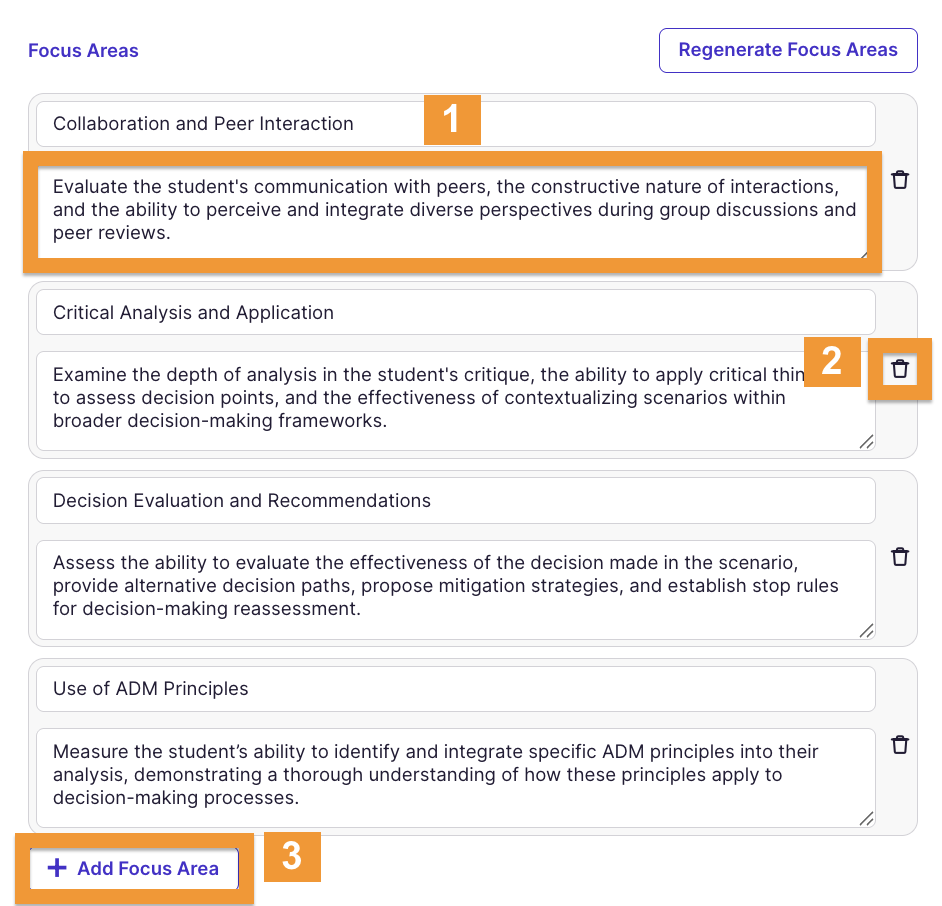The width and height of the screenshot is (942, 906).
Task: Delete the Use of ADM Principles focus area
Action: pos(900,745)
